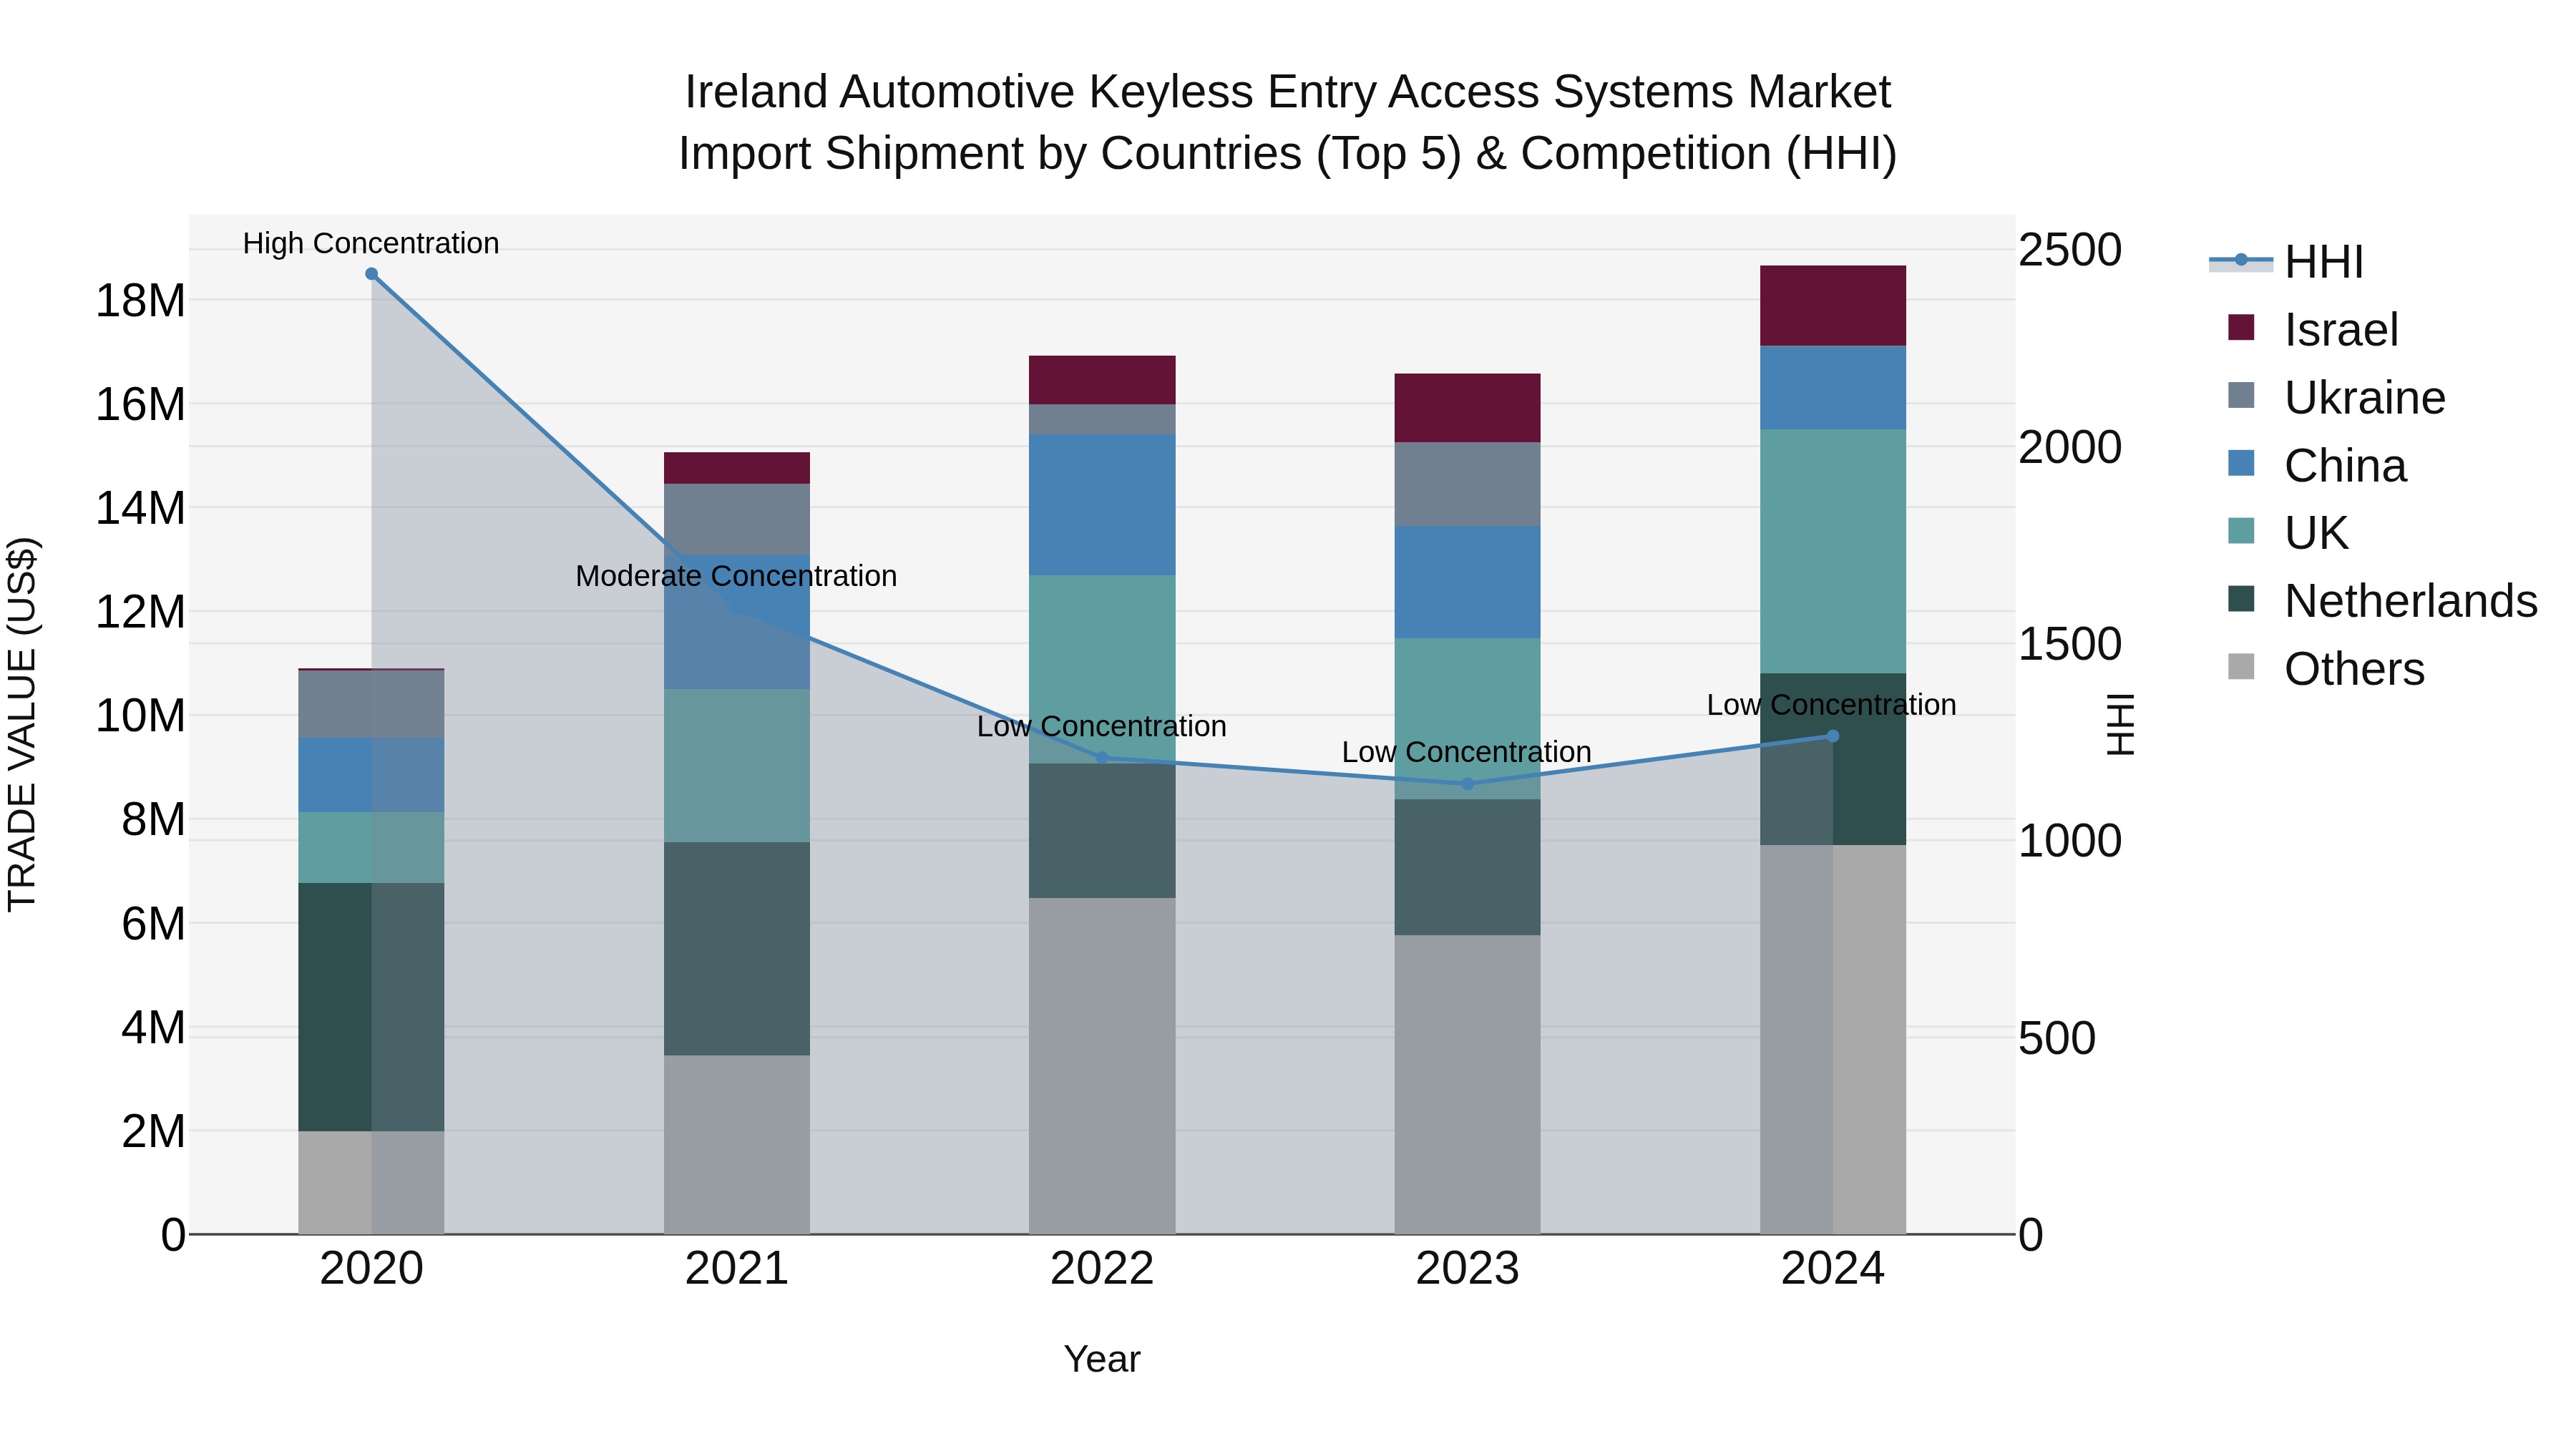Toggle the HHI legend entry
Viewport: 2576px width, 1449px height.
point(2287,262)
